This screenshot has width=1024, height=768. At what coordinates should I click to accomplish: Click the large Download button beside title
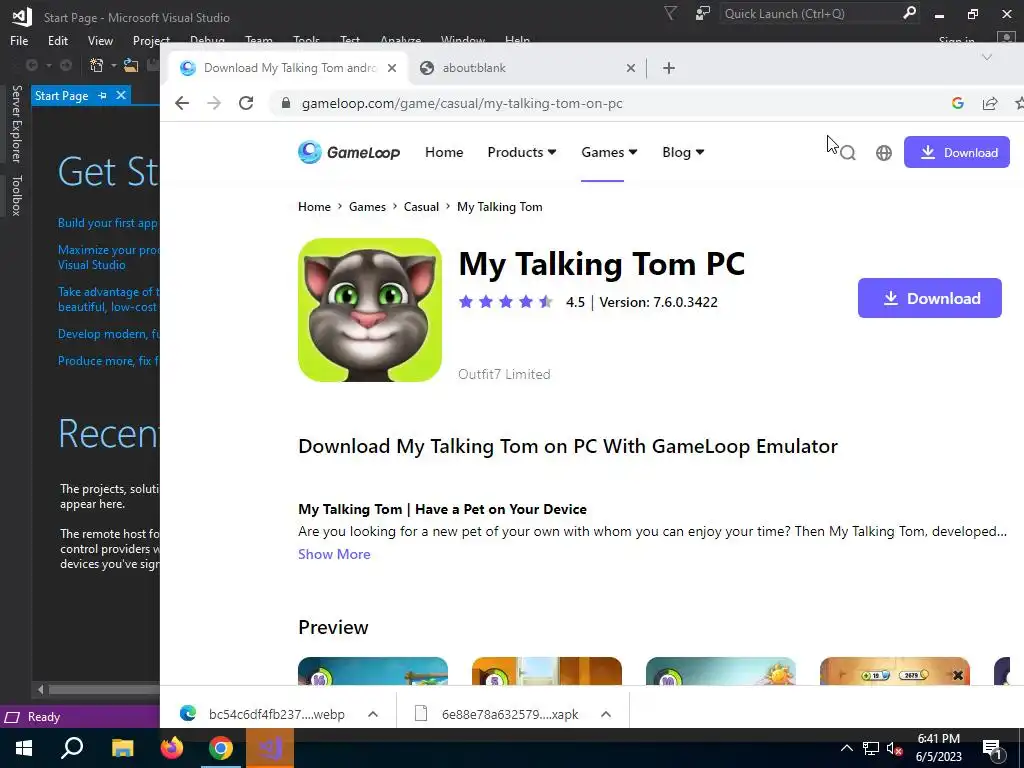pyautogui.click(x=930, y=298)
